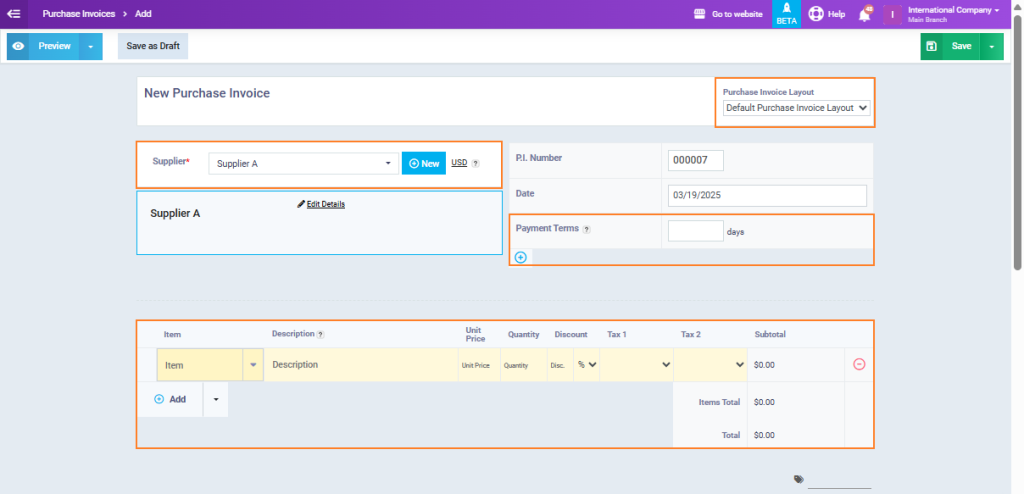Go to Purchase Invoices breadcrumb
Viewport: 1024px width, 494px height.
coord(79,14)
